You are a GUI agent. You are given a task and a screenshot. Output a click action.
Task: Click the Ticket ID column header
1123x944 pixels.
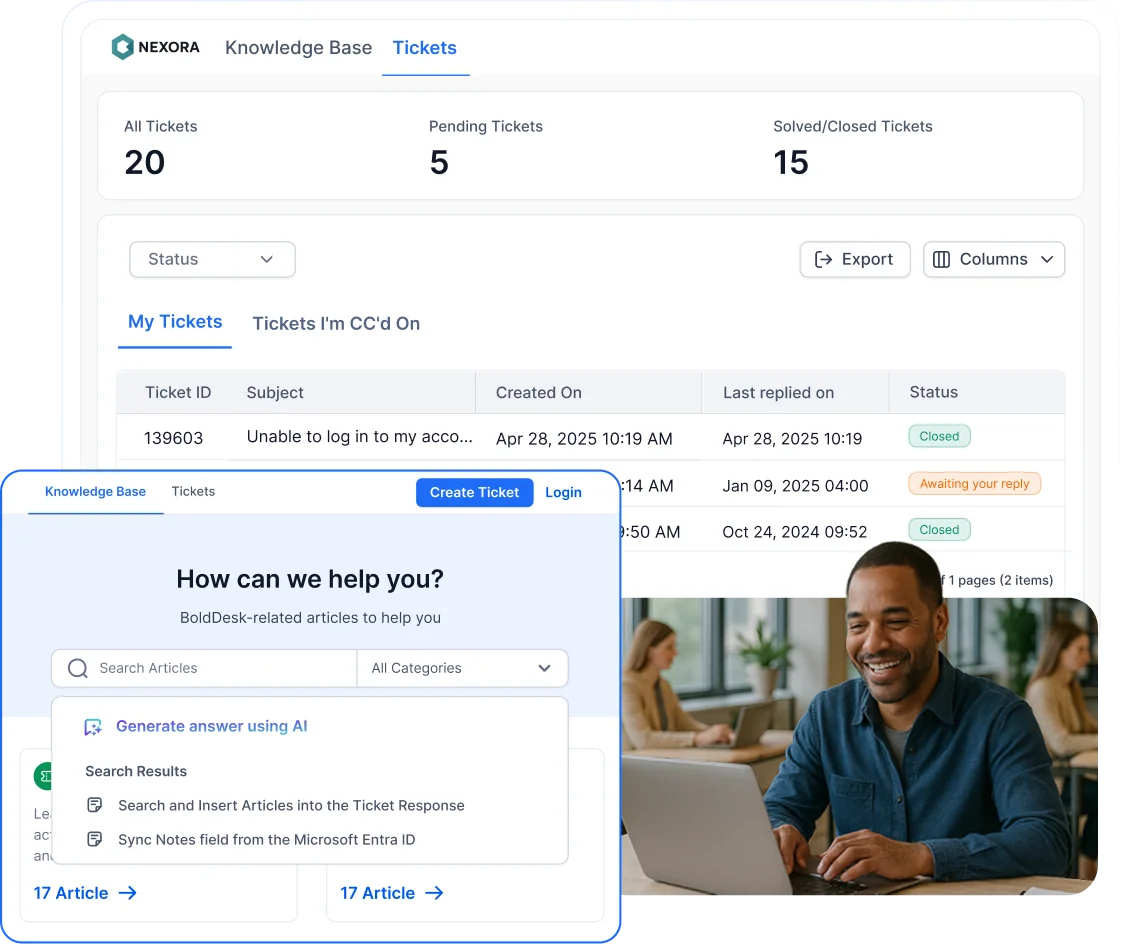[178, 392]
